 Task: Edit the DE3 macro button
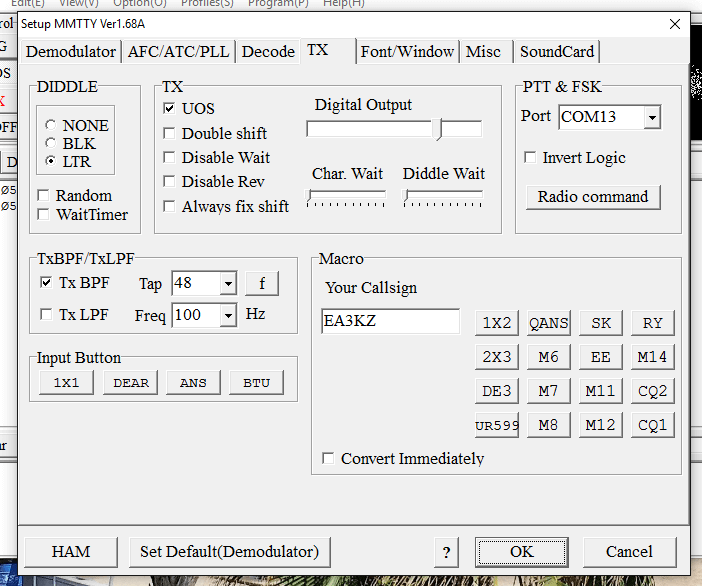[497, 391]
